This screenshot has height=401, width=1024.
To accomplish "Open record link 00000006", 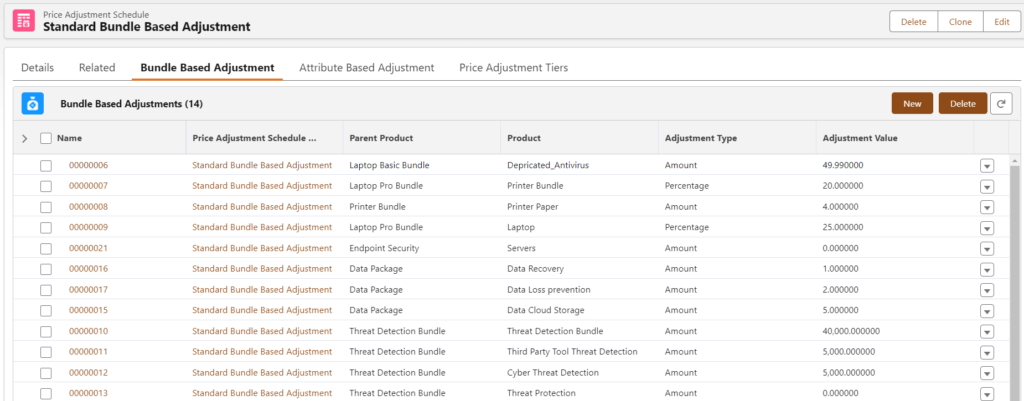I will (88, 165).
